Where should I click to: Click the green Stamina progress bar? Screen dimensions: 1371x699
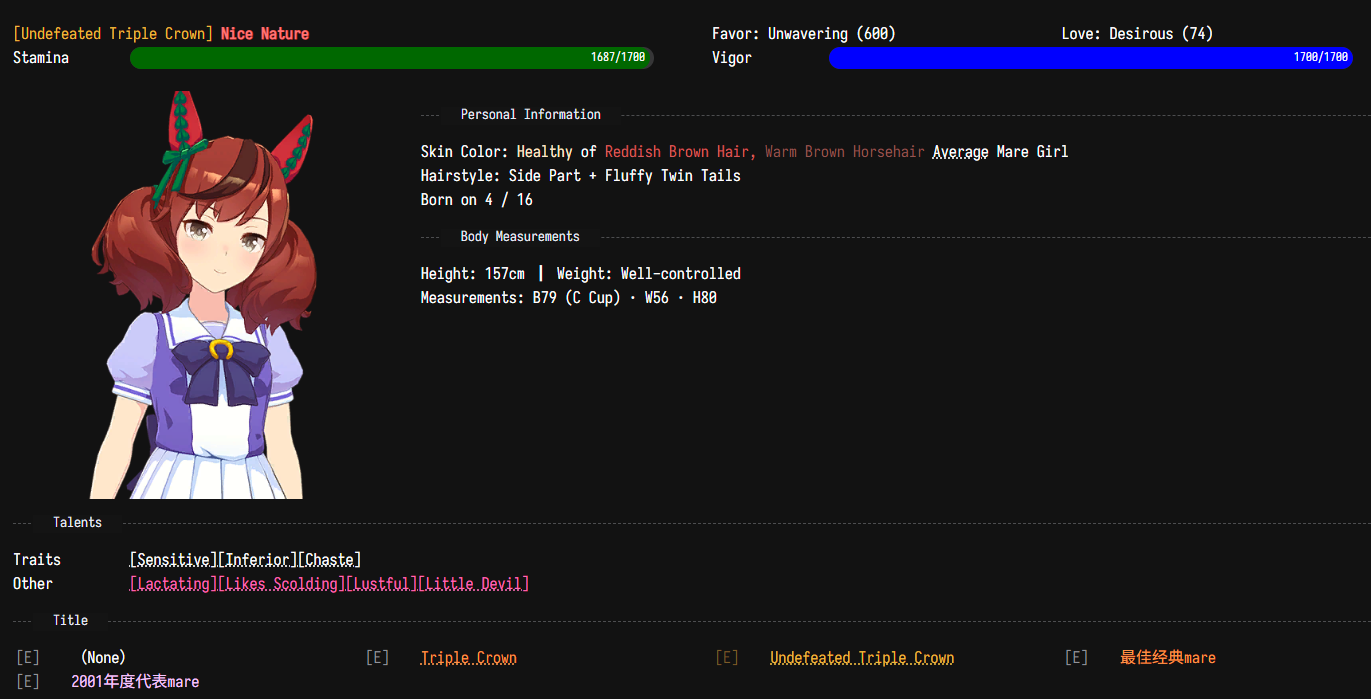[392, 58]
